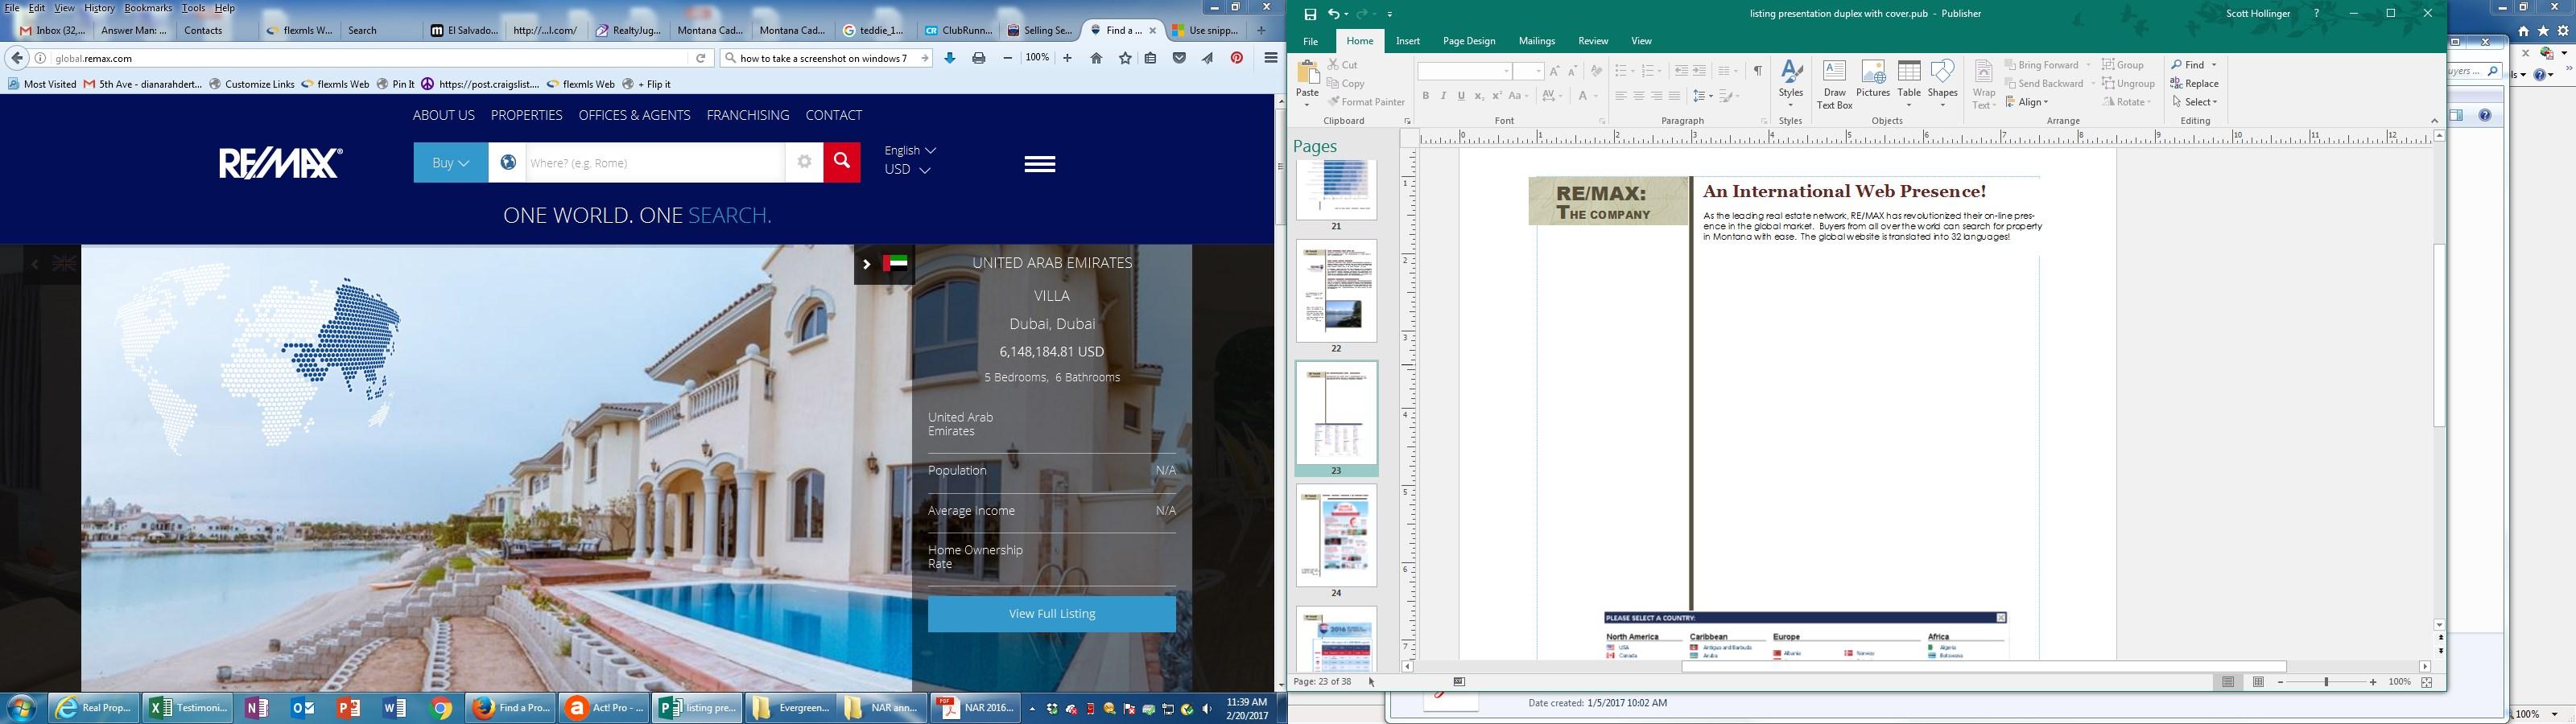Open the PROPERTIES link on RE/MAX
The height and width of the screenshot is (724, 2576).
(527, 115)
